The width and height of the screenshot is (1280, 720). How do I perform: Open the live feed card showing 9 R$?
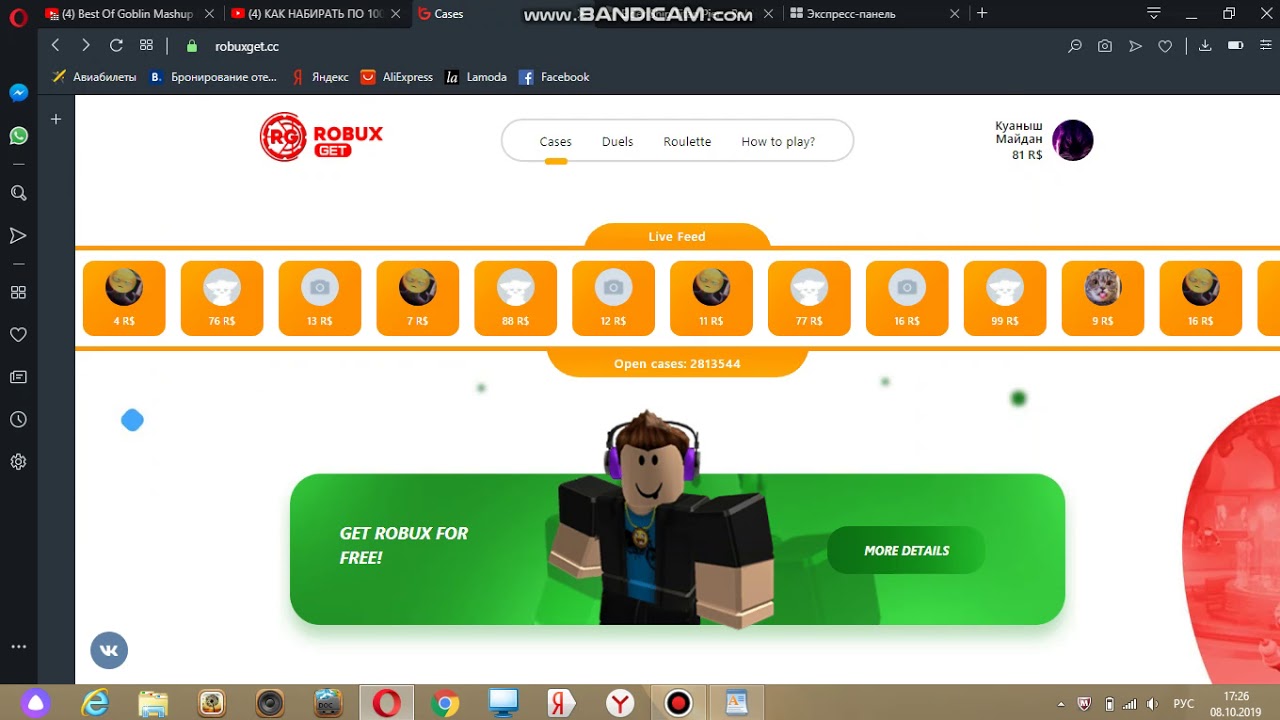[x=1103, y=298]
